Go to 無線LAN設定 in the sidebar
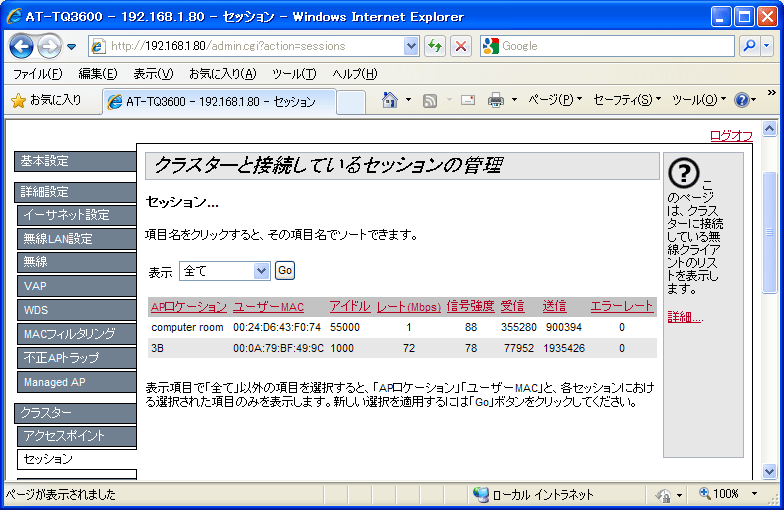 click(x=76, y=239)
